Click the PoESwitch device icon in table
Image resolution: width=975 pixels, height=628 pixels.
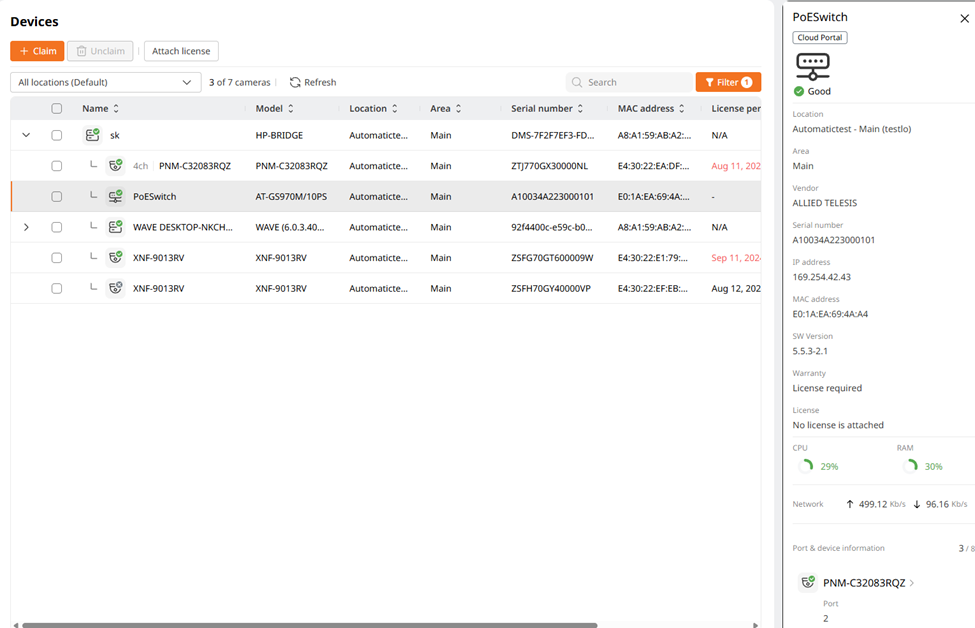[x=115, y=197]
